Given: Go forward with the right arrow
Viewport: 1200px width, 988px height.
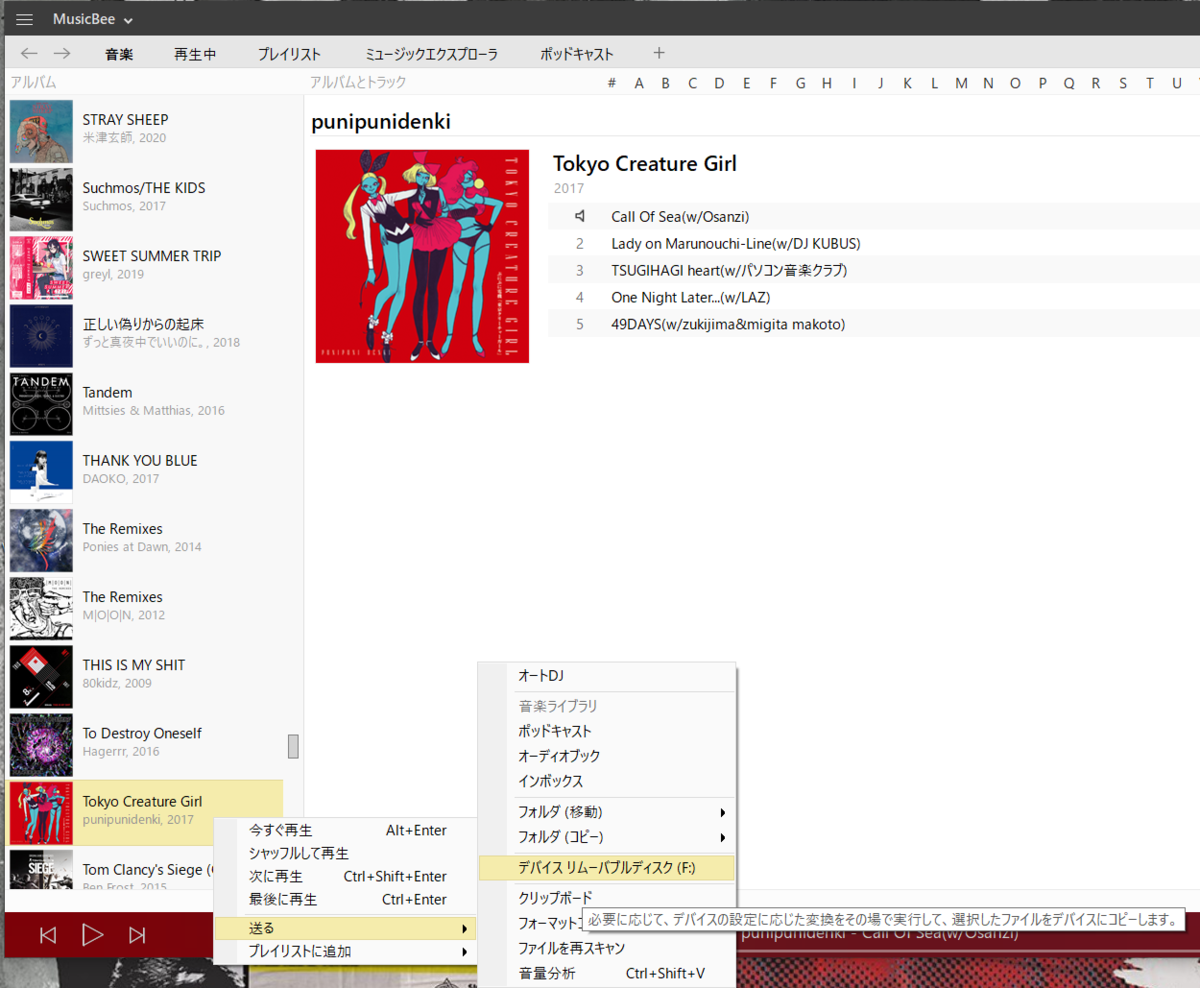Looking at the screenshot, I should click(62, 54).
